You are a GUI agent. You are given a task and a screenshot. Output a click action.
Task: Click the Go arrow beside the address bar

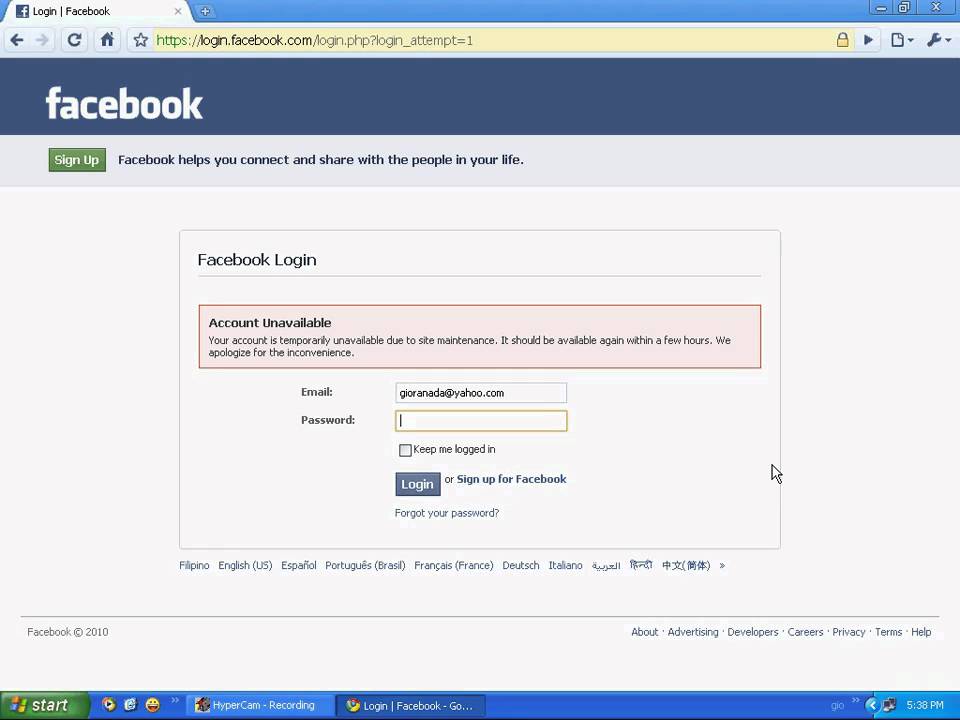pyautogui.click(x=868, y=40)
